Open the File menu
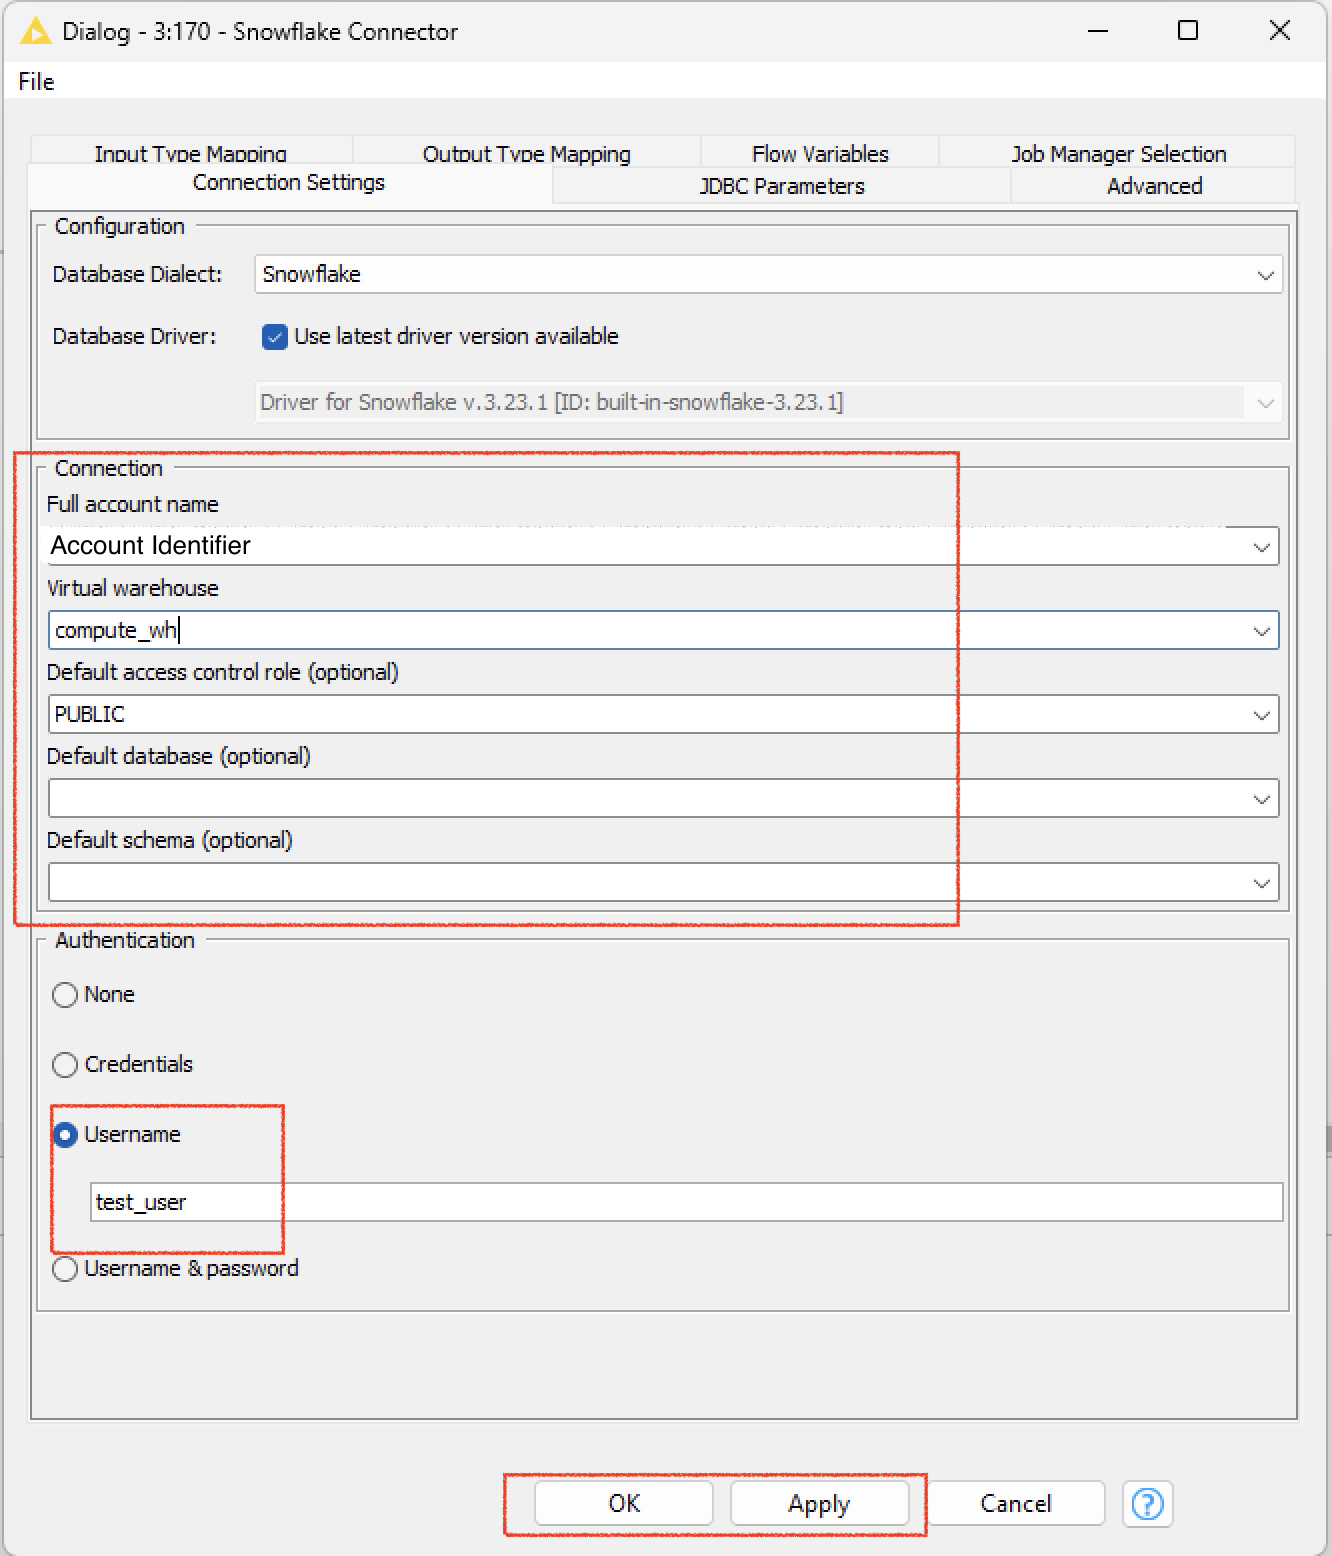This screenshot has height=1556, width=1332. coord(35,81)
